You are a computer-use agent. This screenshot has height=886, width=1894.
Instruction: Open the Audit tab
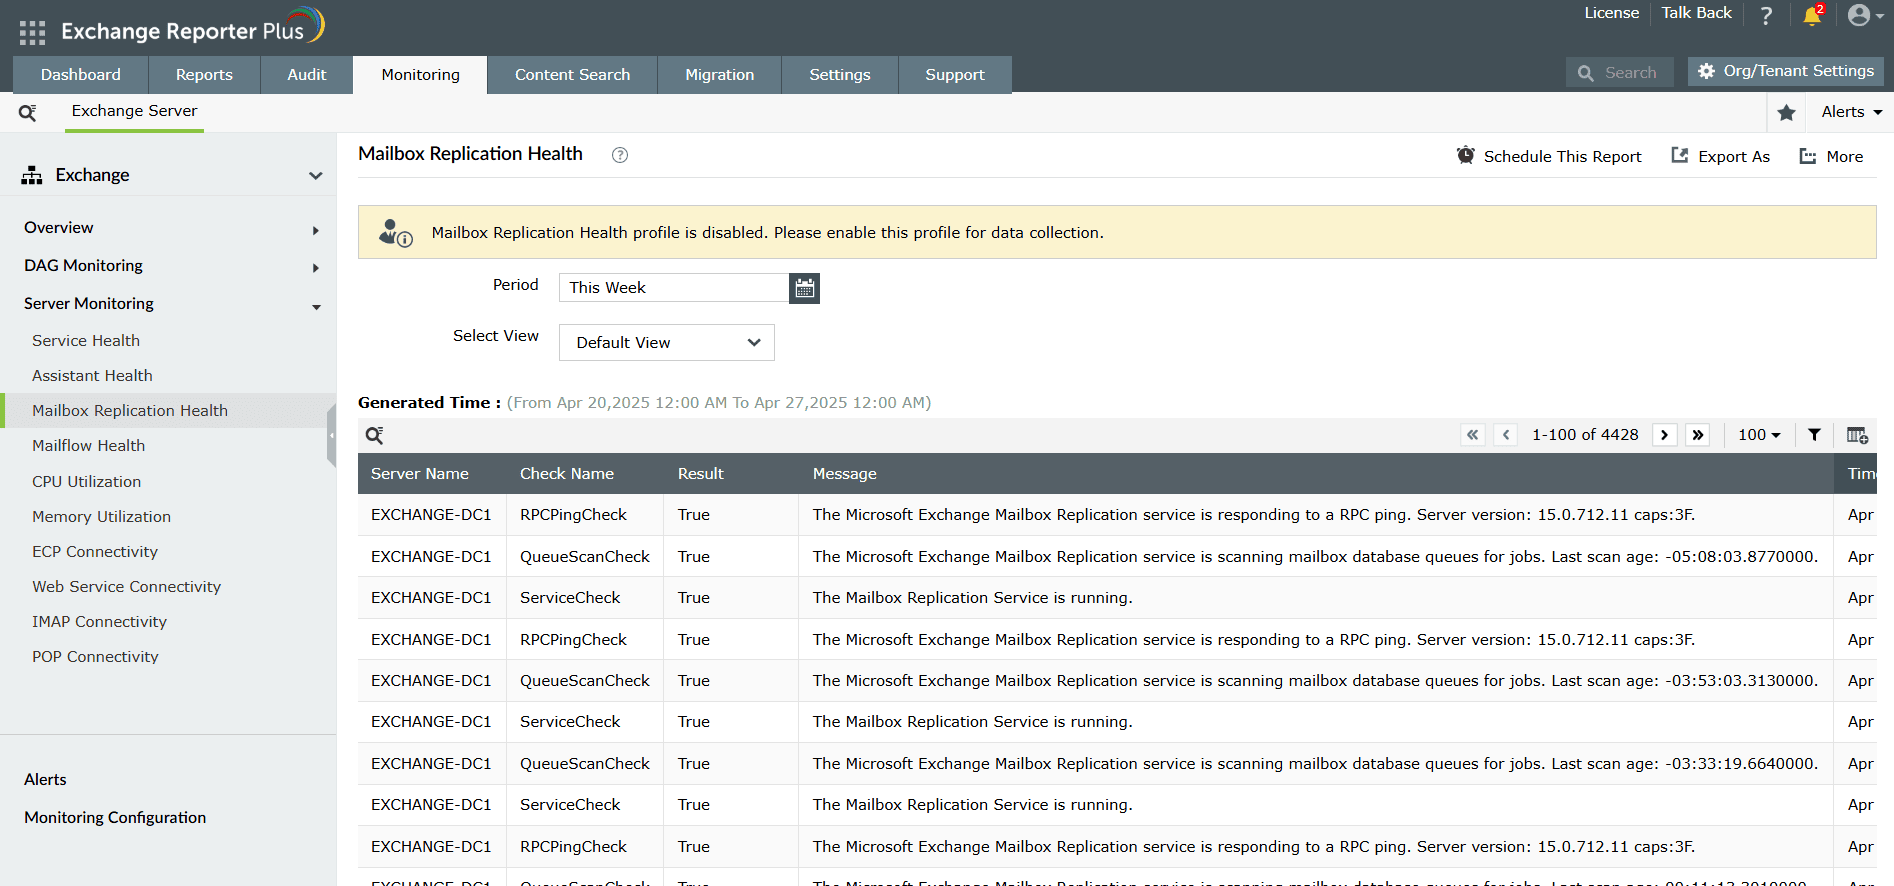[307, 75]
